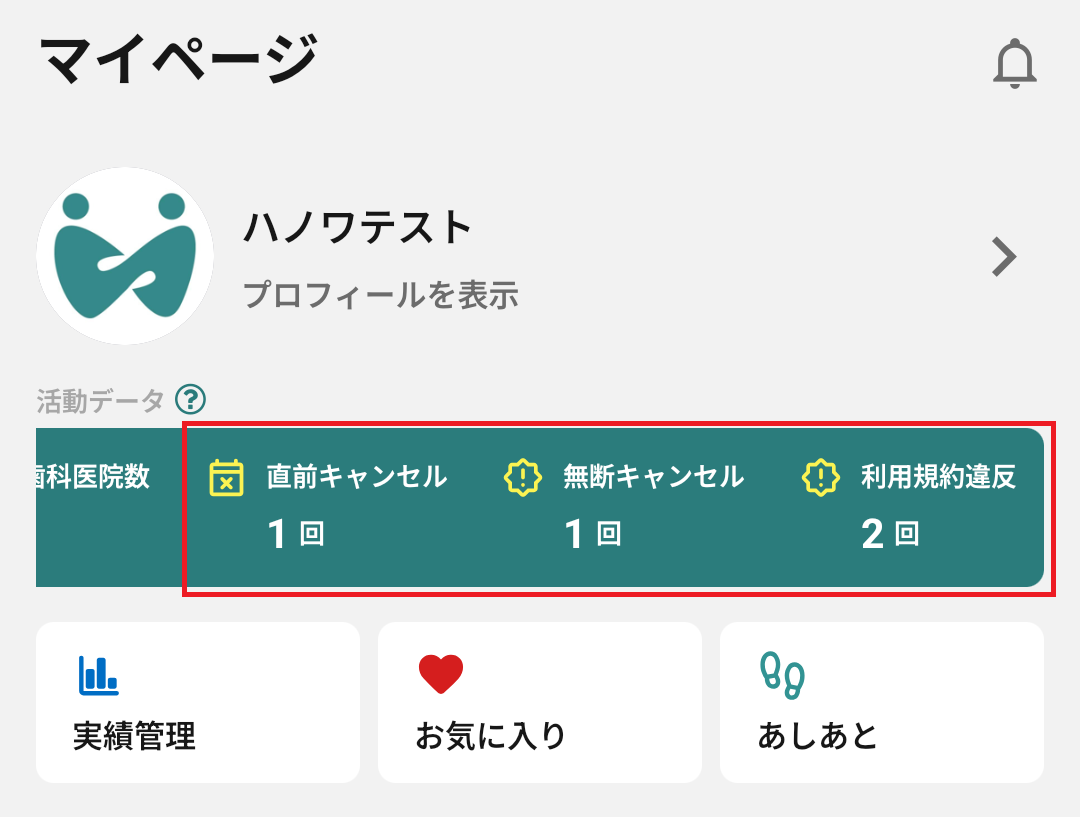Open activity data help question icon
The height and width of the screenshot is (817, 1080).
coord(190,401)
